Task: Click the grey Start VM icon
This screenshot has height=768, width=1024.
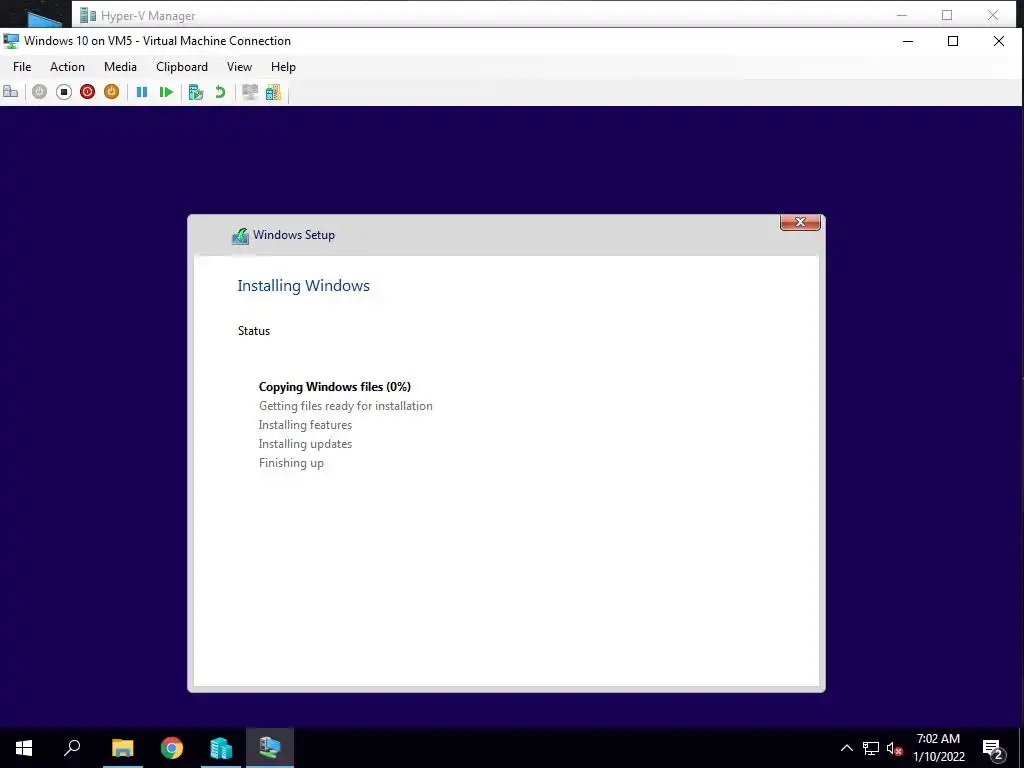Action: (x=39, y=92)
